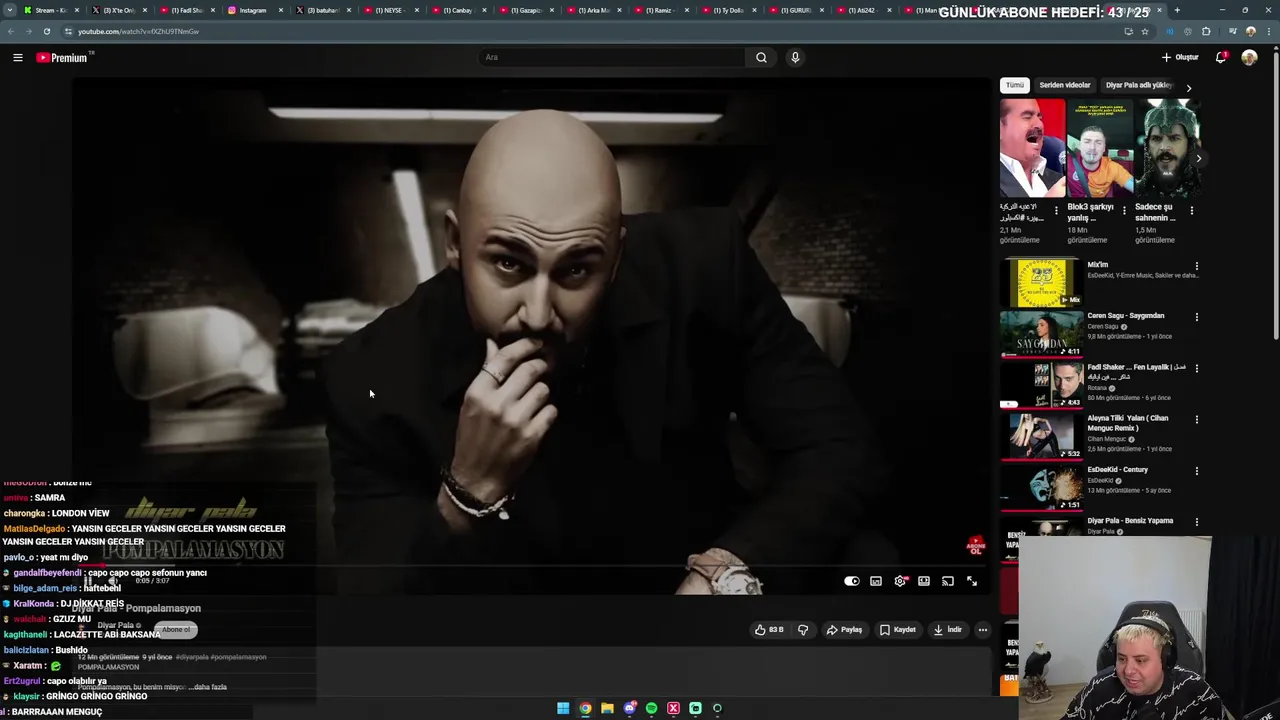Open the Blok3 şarkıyı yanlış short
This screenshot has width=1280, height=720.
pyautogui.click(x=1100, y=148)
